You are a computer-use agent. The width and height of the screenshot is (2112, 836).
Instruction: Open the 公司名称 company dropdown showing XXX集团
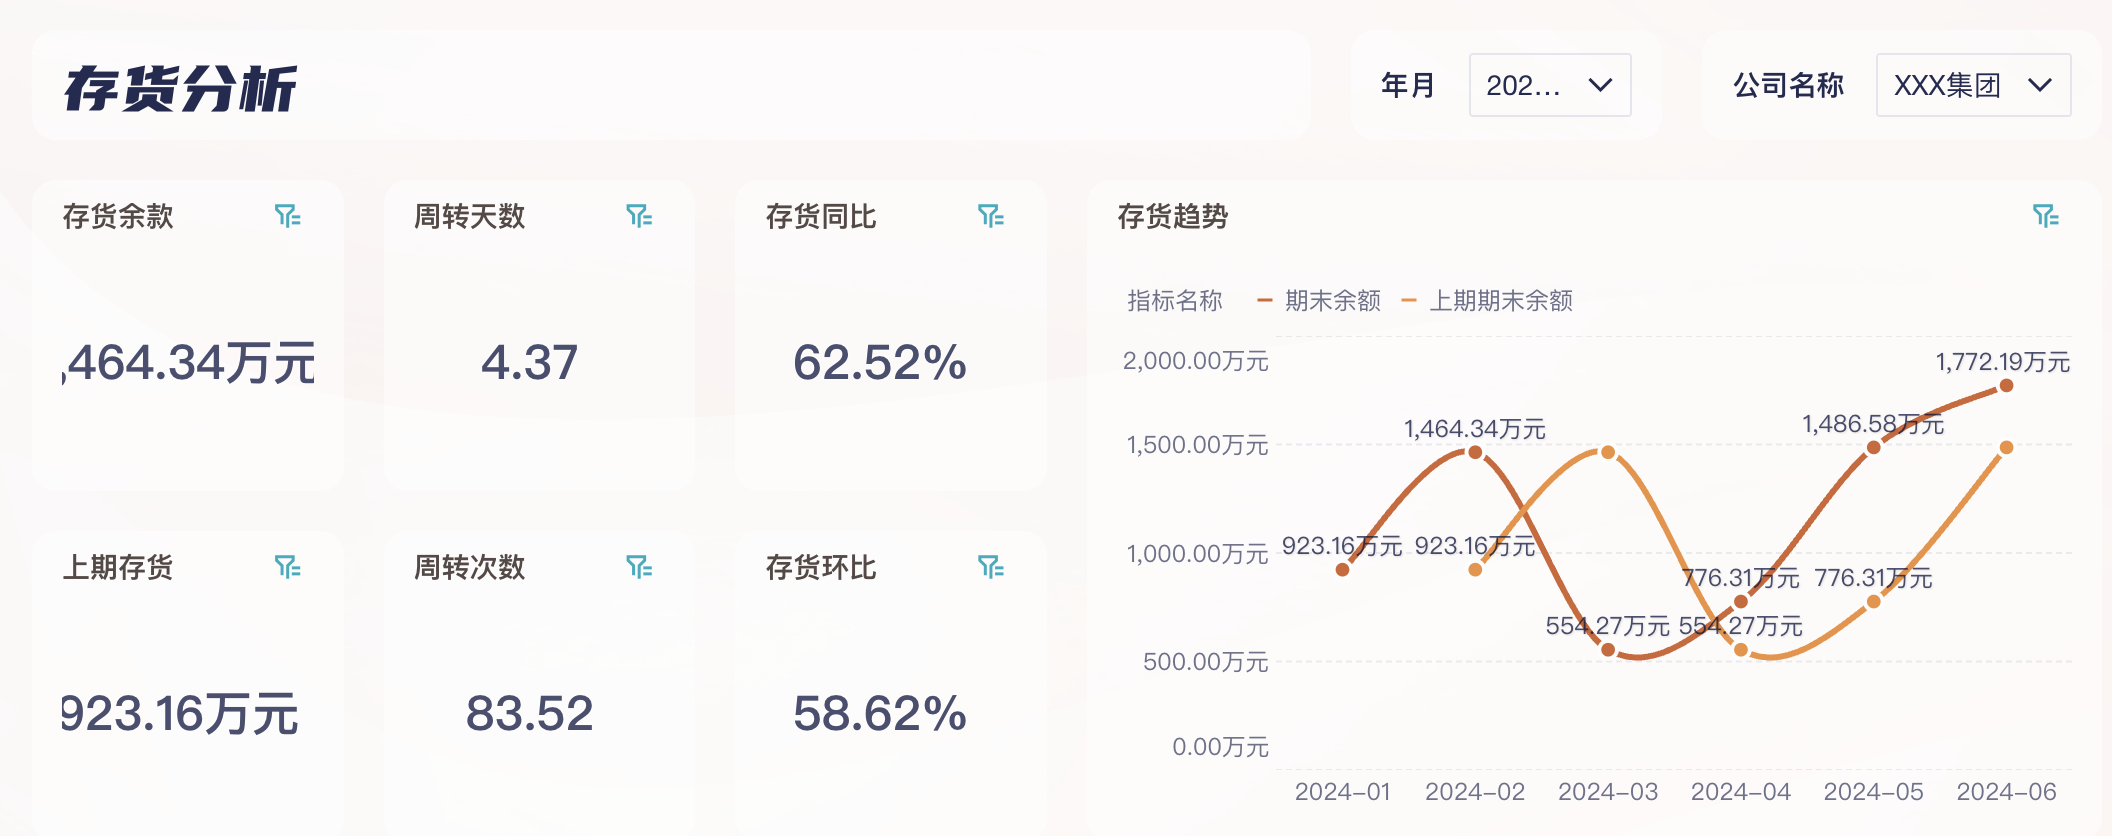1972,85
